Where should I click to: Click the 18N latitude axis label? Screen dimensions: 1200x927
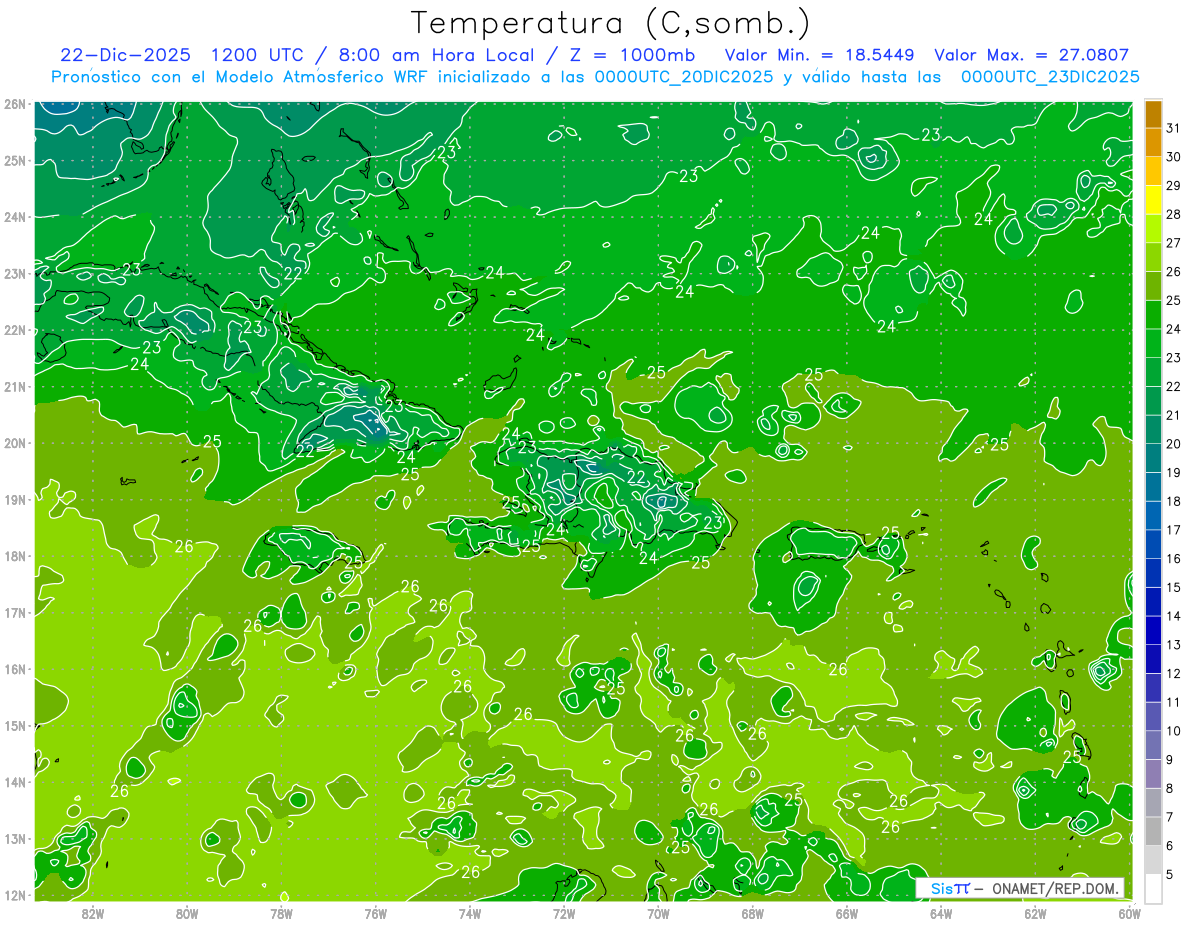(14, 556)
